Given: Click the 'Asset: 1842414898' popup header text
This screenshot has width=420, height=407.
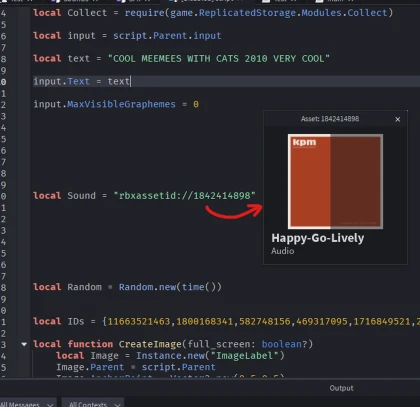Looking at the screenshot, I should coord(330,119).
